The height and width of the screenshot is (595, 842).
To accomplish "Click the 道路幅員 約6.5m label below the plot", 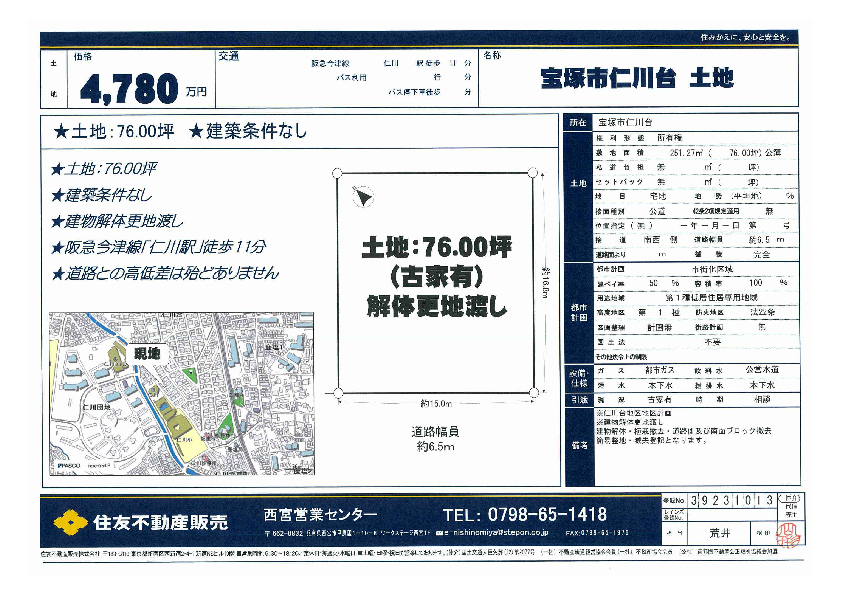I will [434, 440].
